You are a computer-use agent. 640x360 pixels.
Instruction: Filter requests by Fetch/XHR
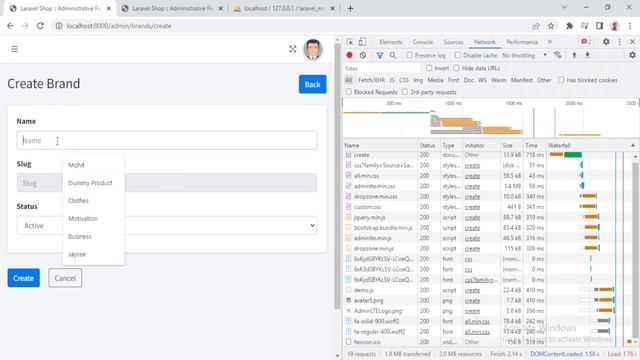click(371, 80)
